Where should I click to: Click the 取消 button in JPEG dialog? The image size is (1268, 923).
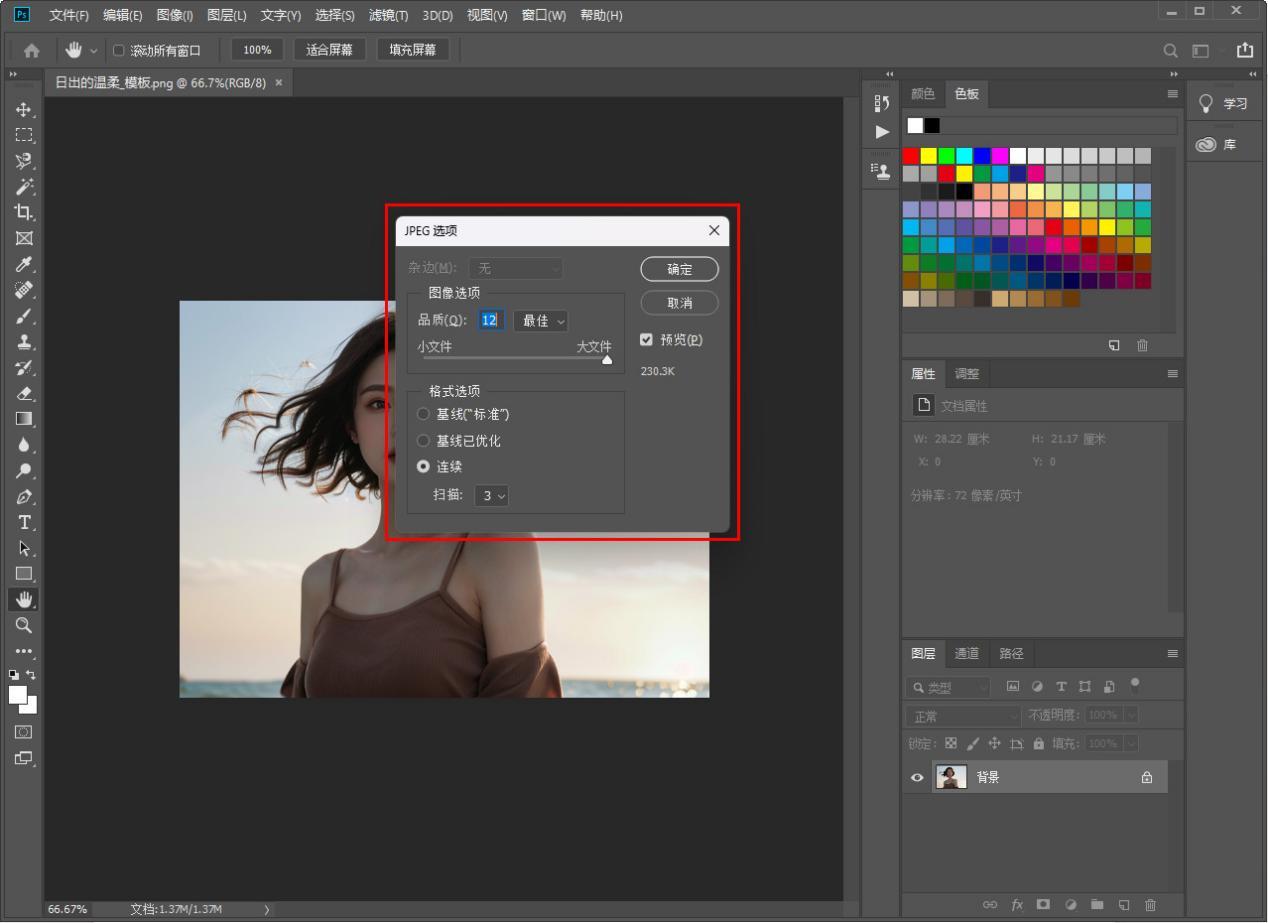[x=679, y=303]
